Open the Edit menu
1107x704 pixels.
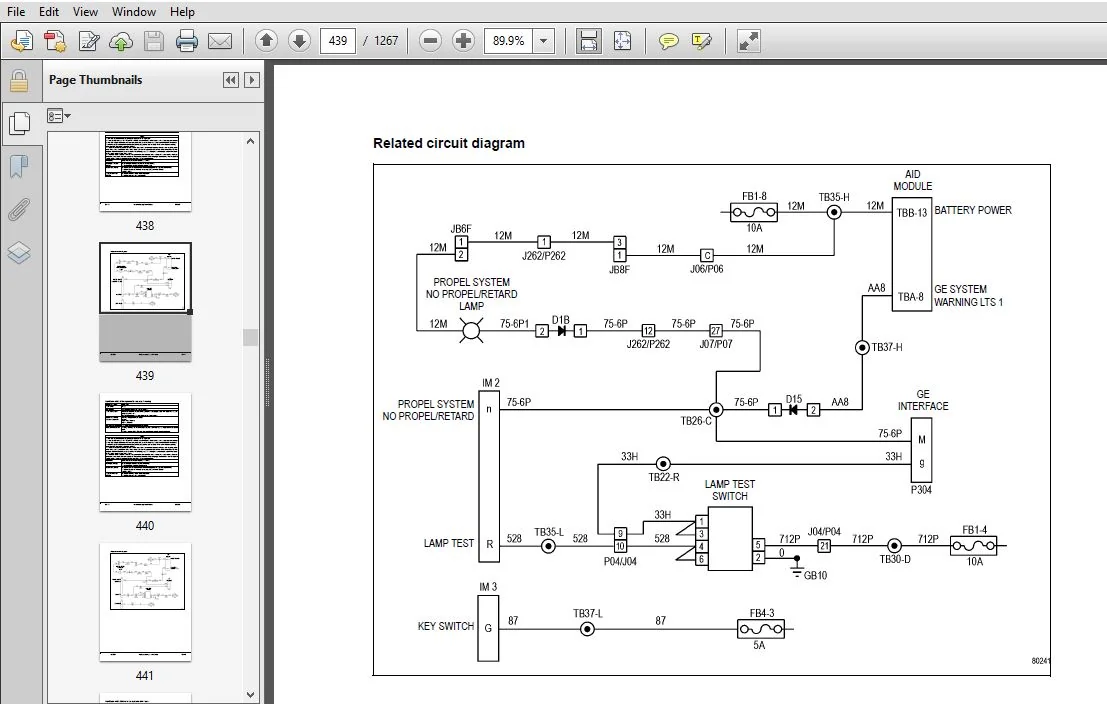(x=49, y=11)
